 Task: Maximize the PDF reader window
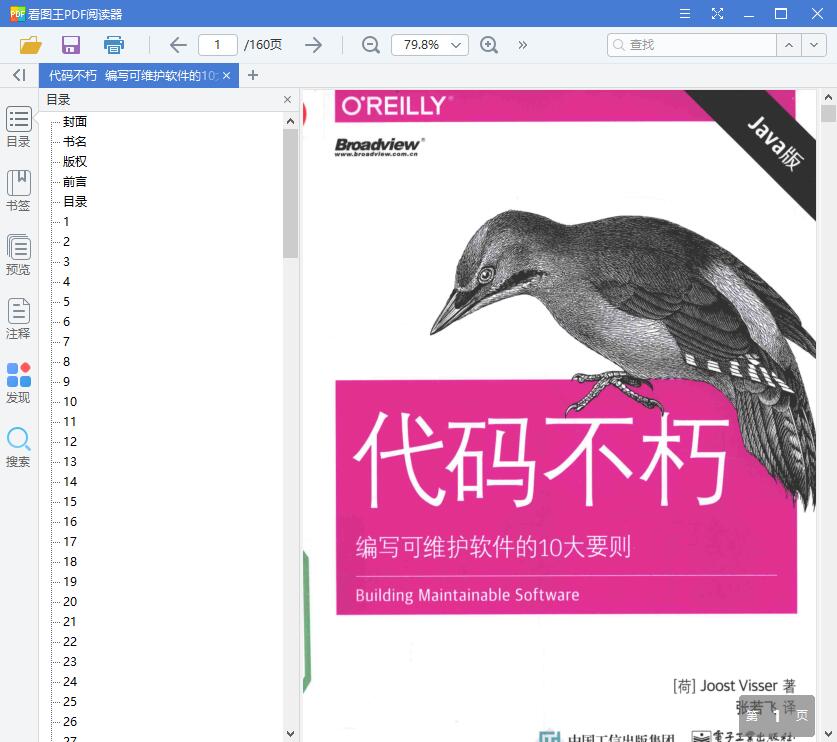pos(781,14)
